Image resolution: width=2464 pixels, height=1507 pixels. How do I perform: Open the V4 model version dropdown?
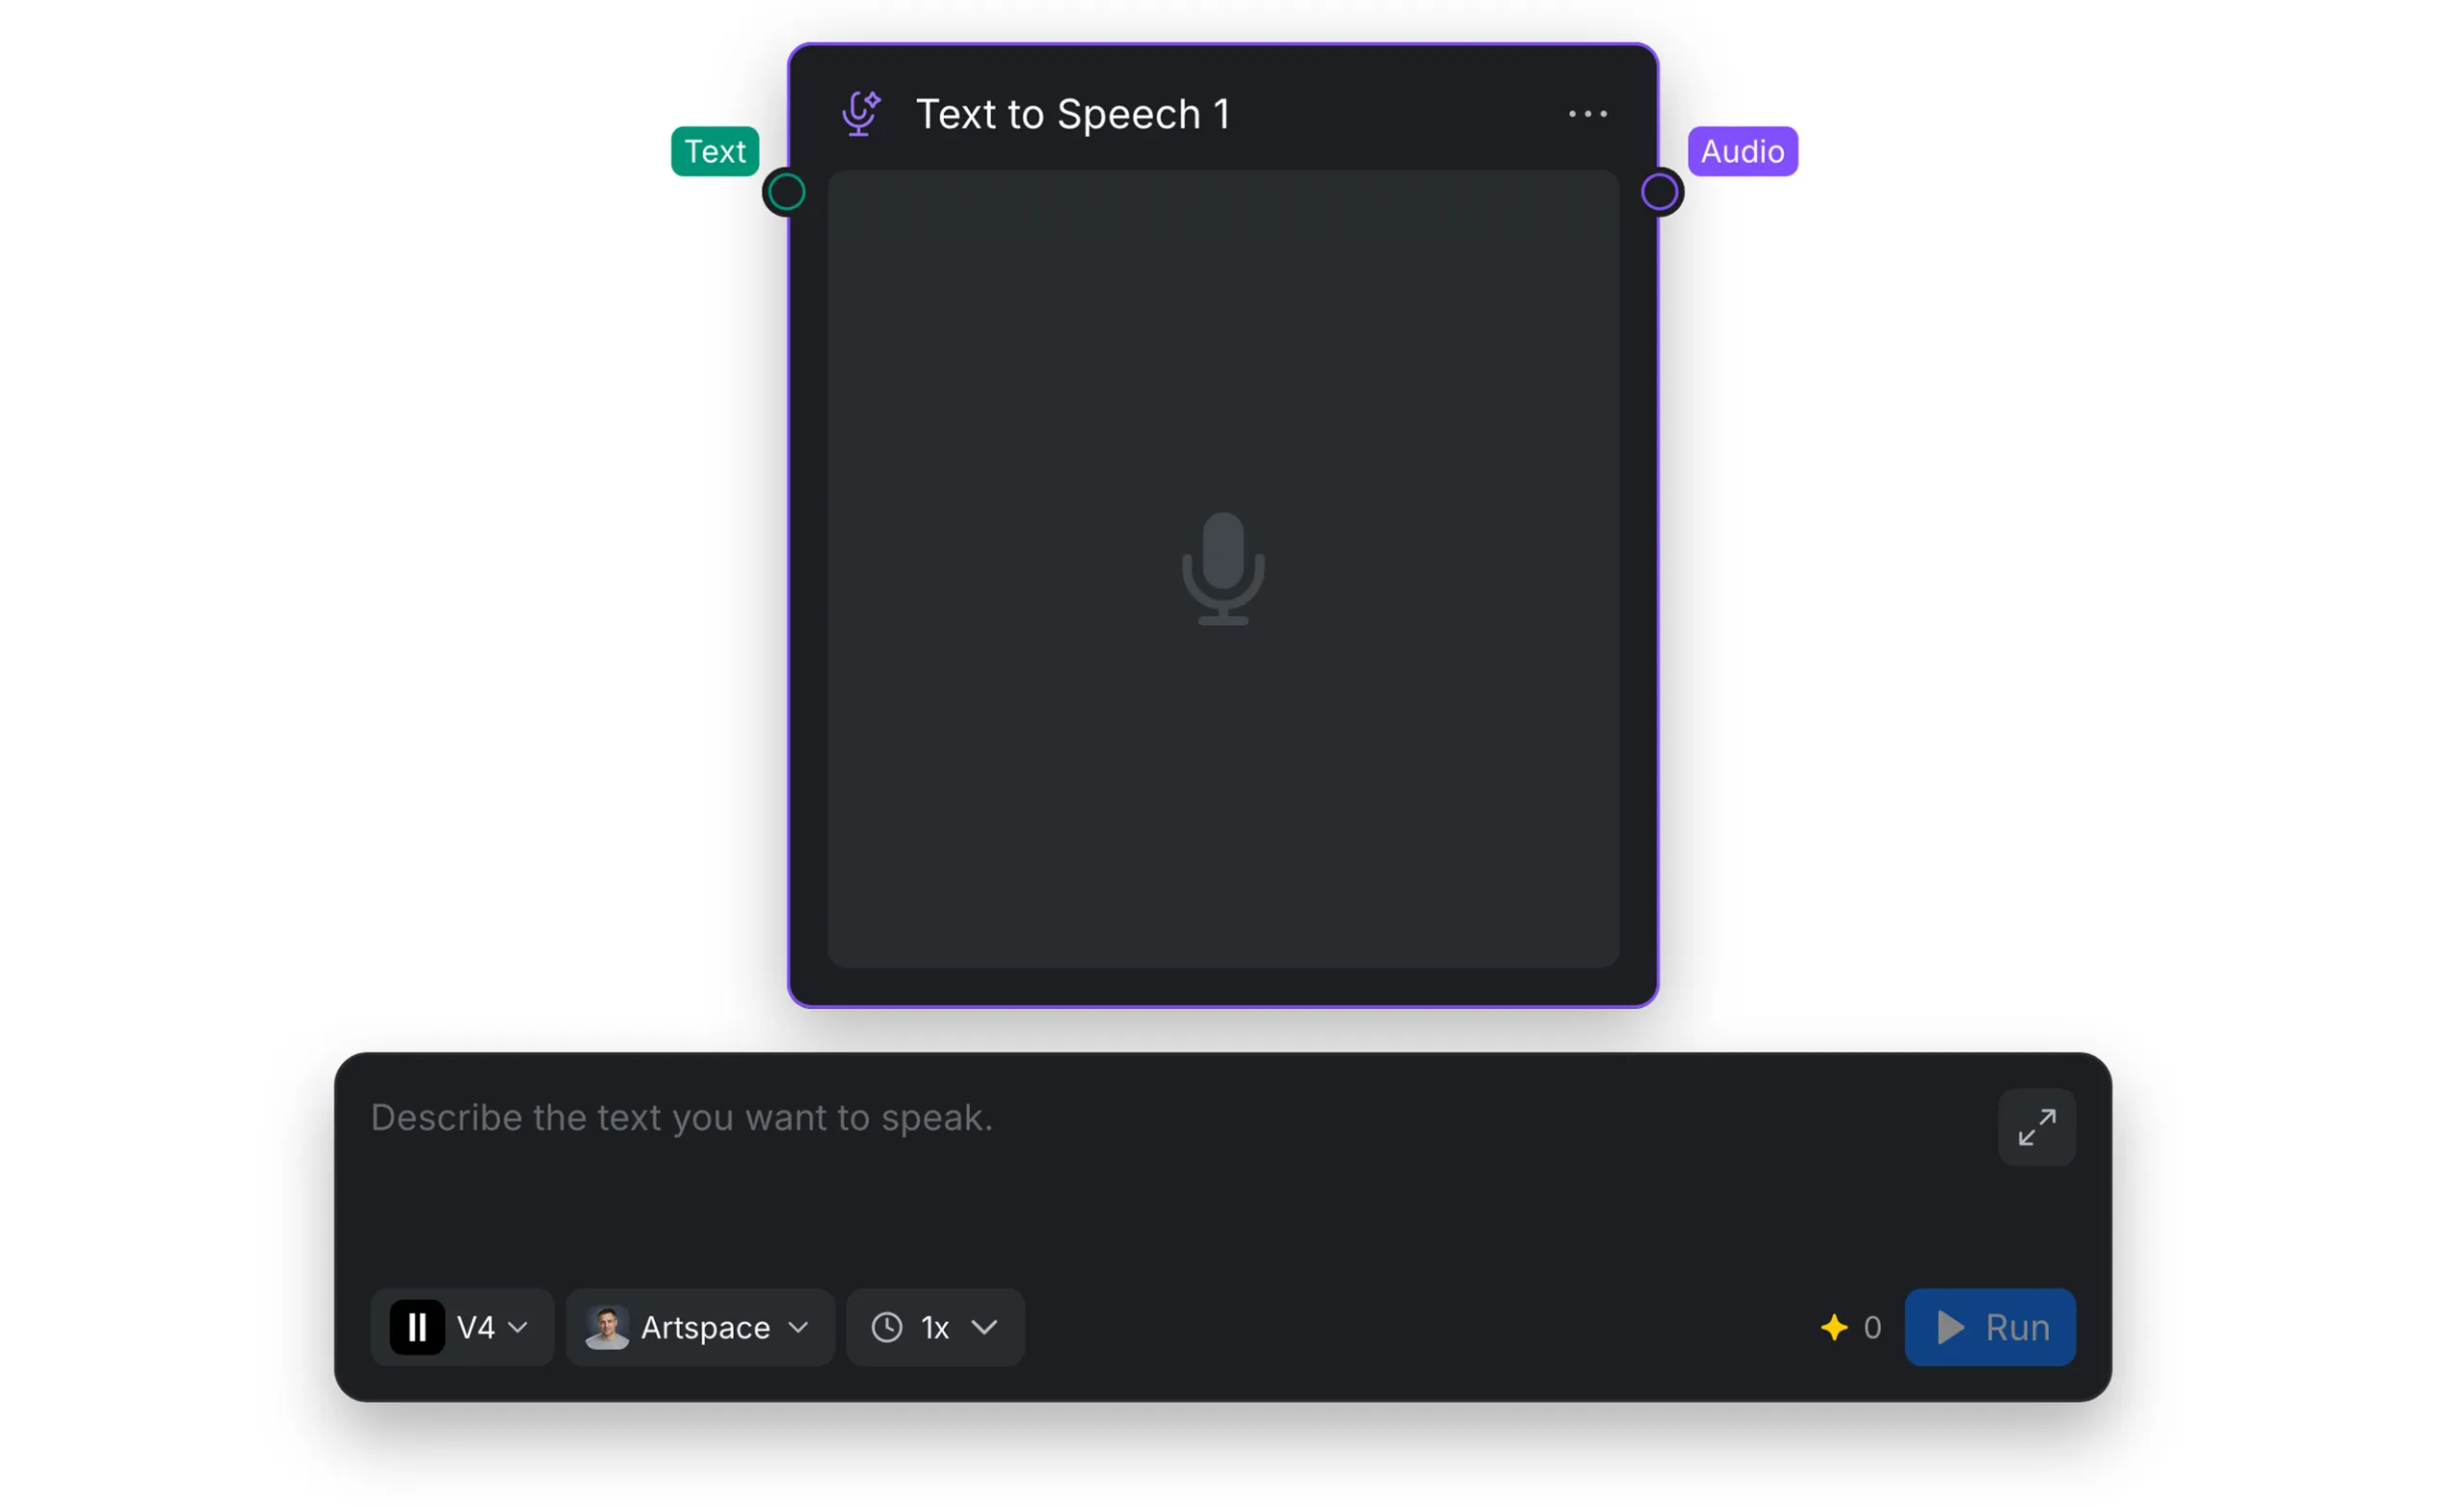pos(462,1328)
